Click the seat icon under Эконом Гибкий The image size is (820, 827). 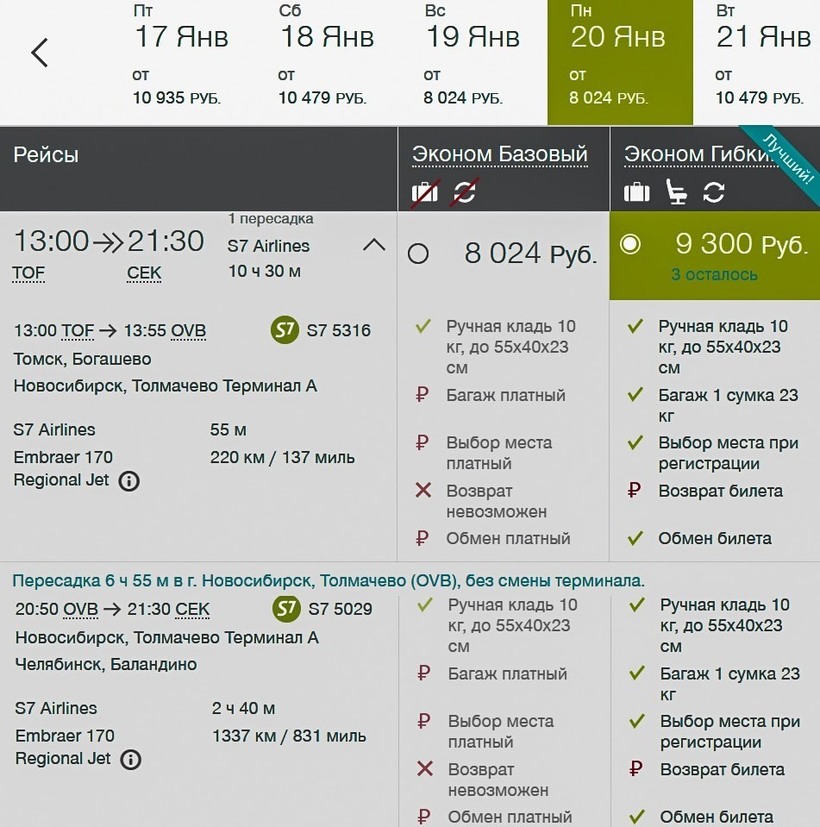[x=676, y=192]
